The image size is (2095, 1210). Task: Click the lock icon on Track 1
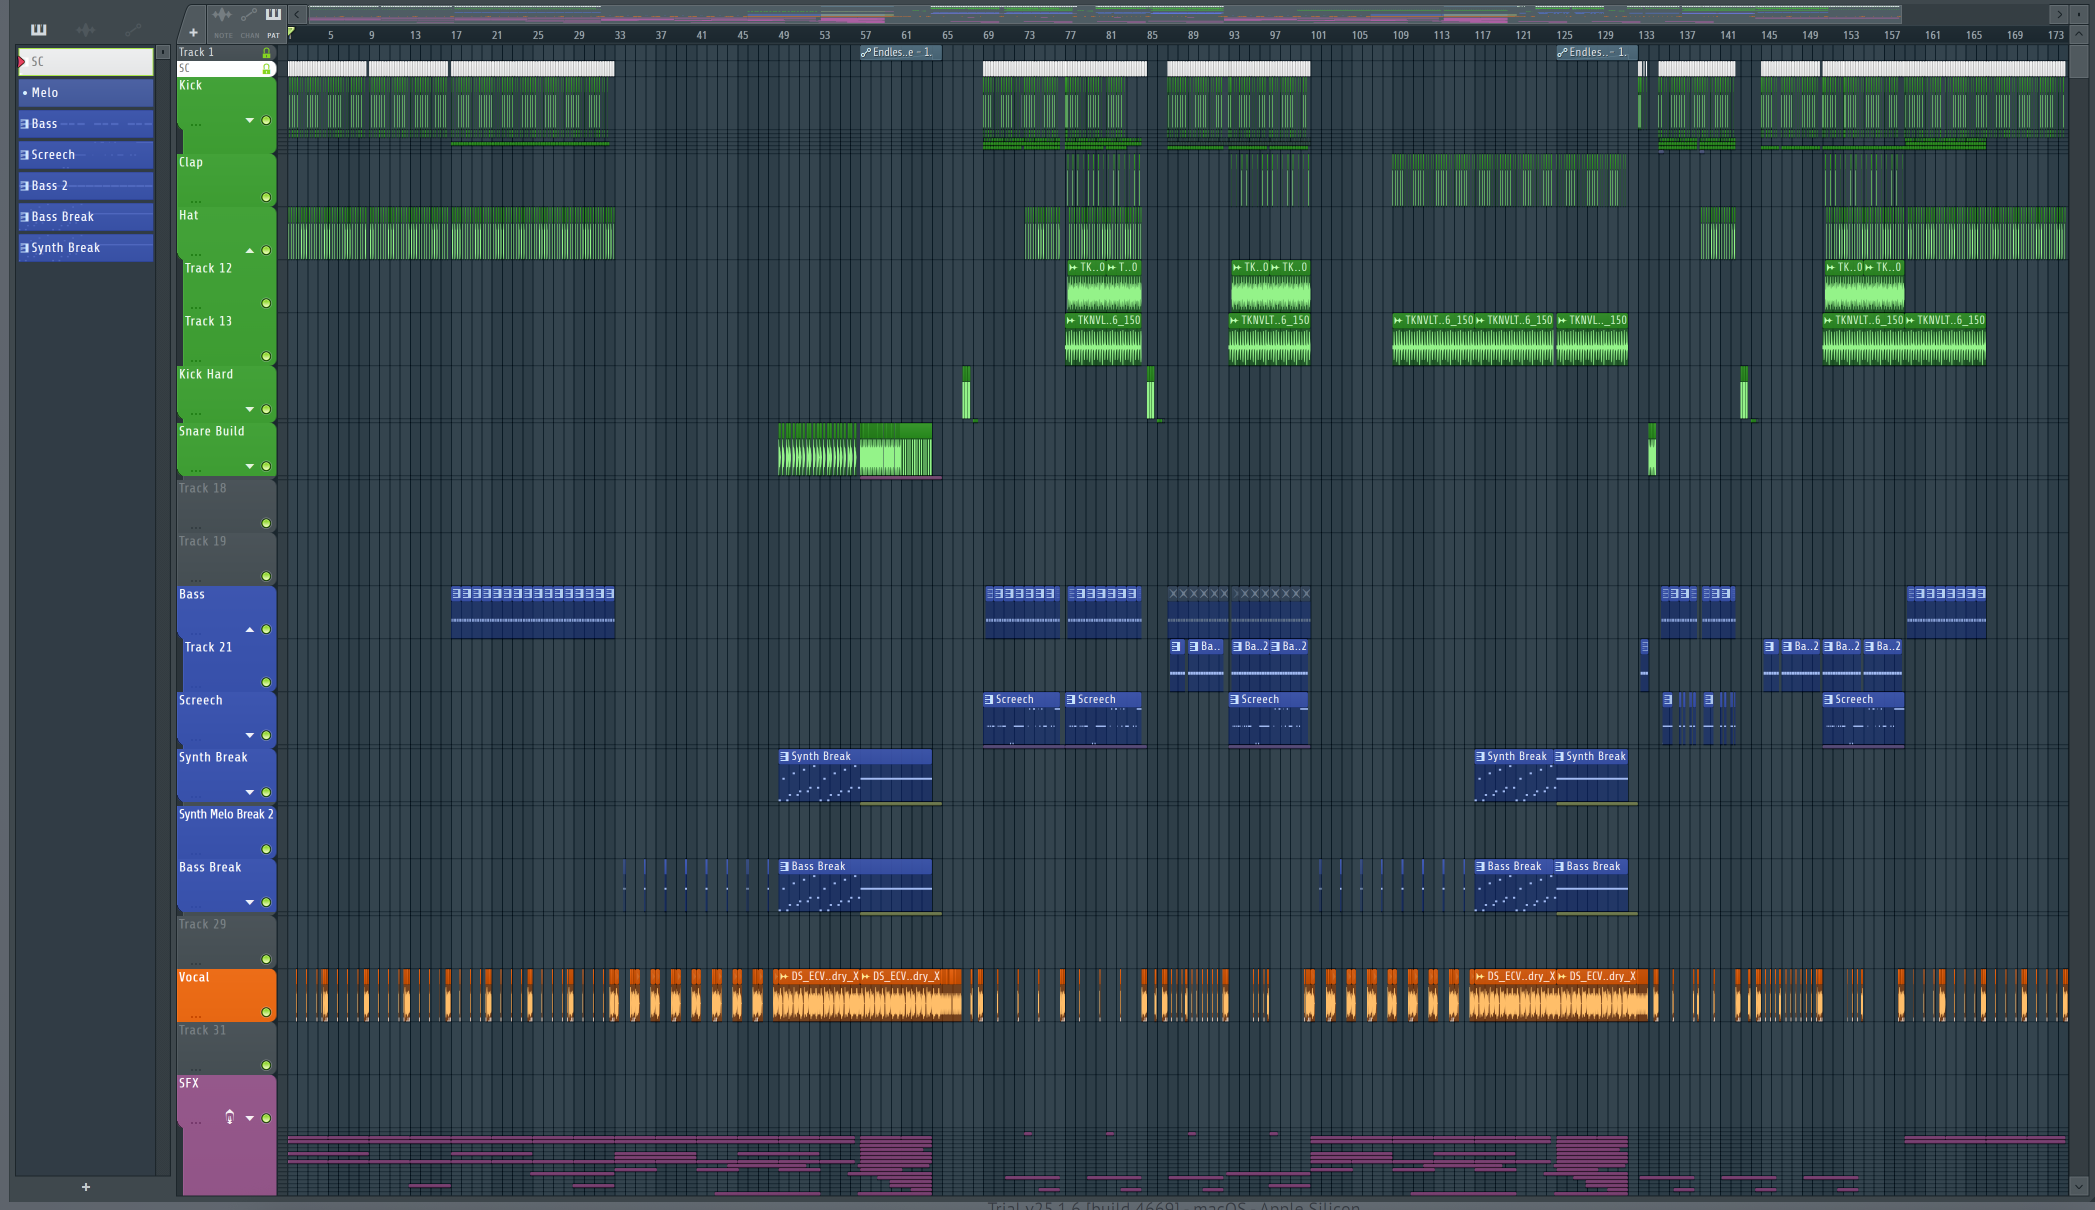(266, 52)
